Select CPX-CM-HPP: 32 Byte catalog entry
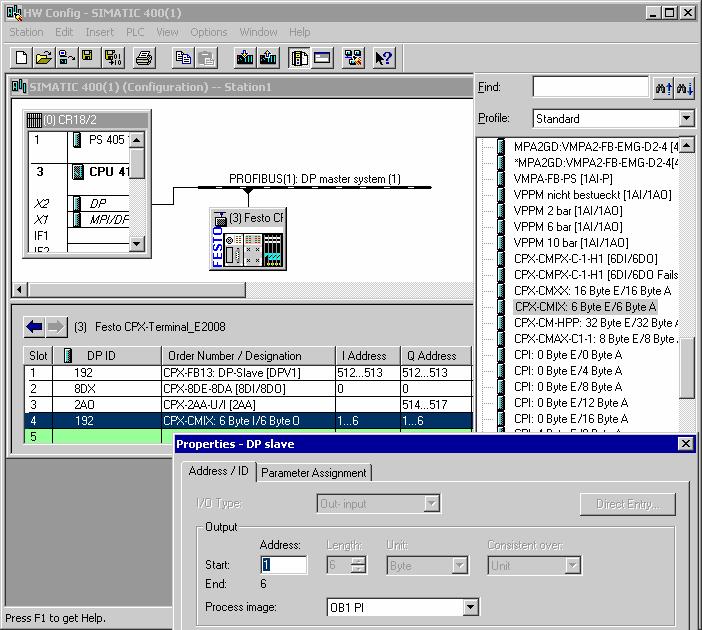Viewport: 702px width, 630px height. click(x=596, y=323)
